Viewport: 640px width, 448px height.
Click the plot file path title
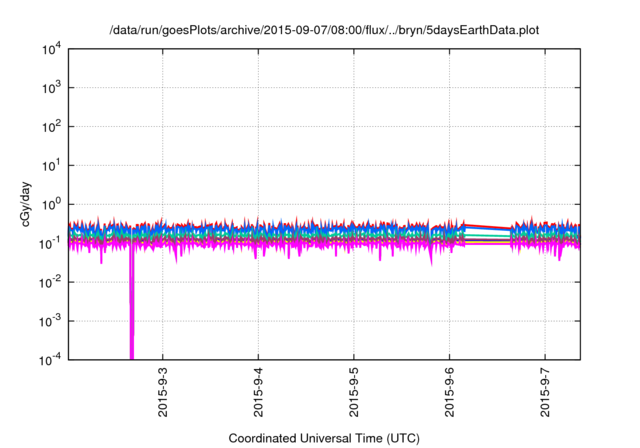324,30
